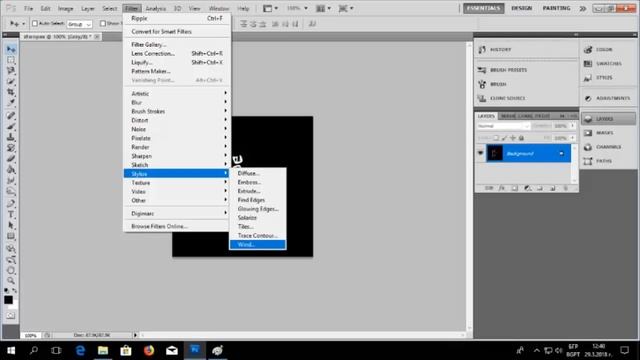Show more workspaces chevron
This screenshot has width=640, height=360.
coord(582,8)
